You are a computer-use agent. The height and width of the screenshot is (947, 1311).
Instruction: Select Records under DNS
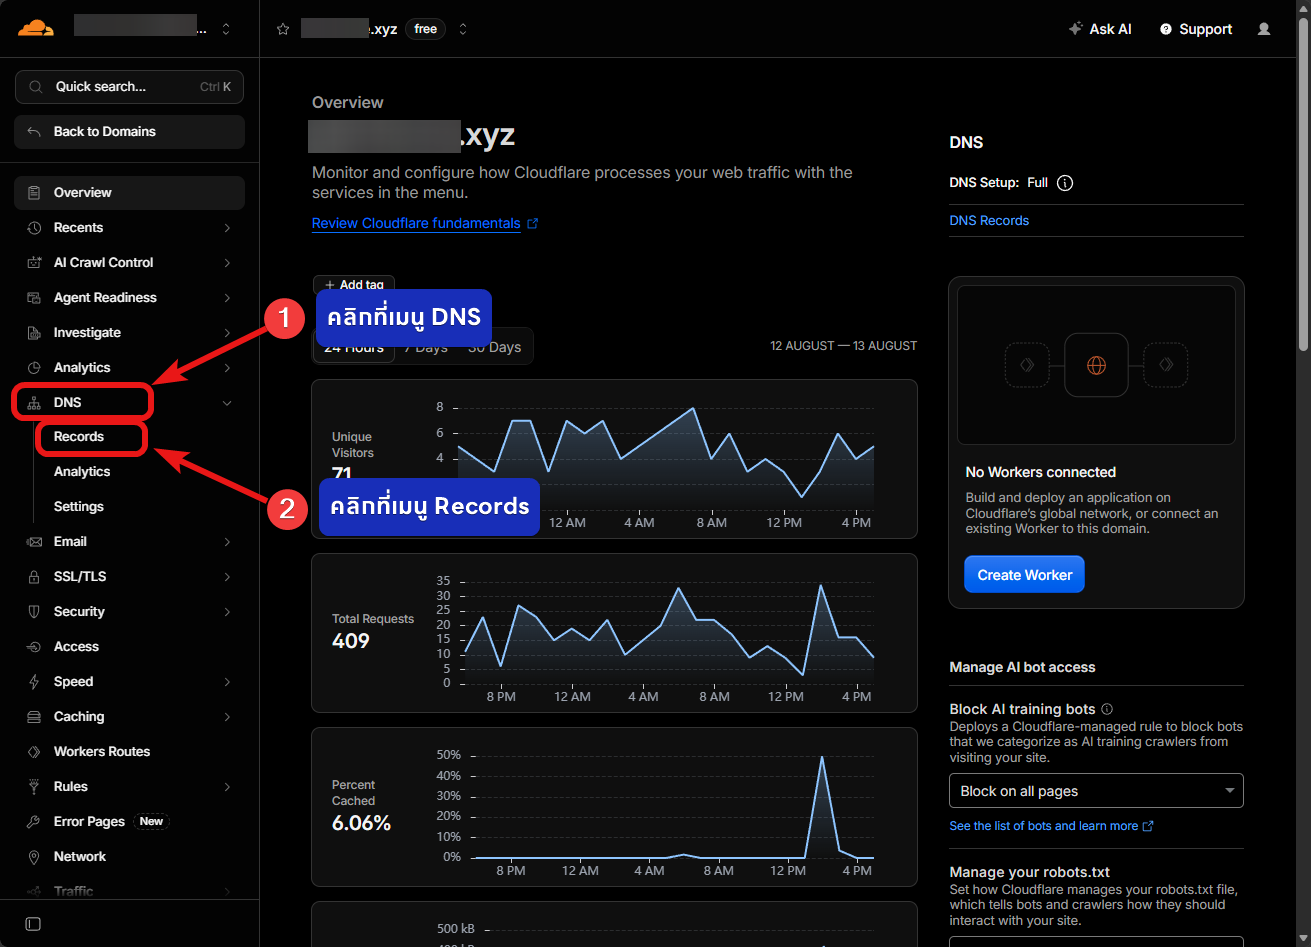point(79,437)
